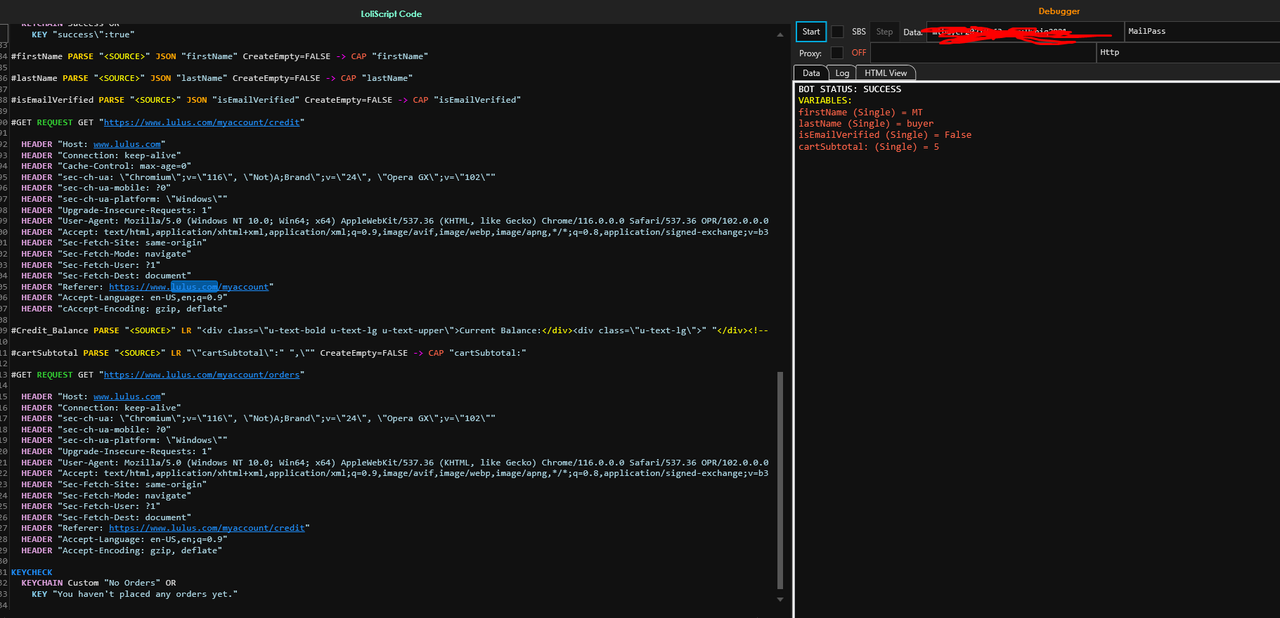Click the Start button in Debugger
Screen dimensions: 1280x618
point(811,32)
